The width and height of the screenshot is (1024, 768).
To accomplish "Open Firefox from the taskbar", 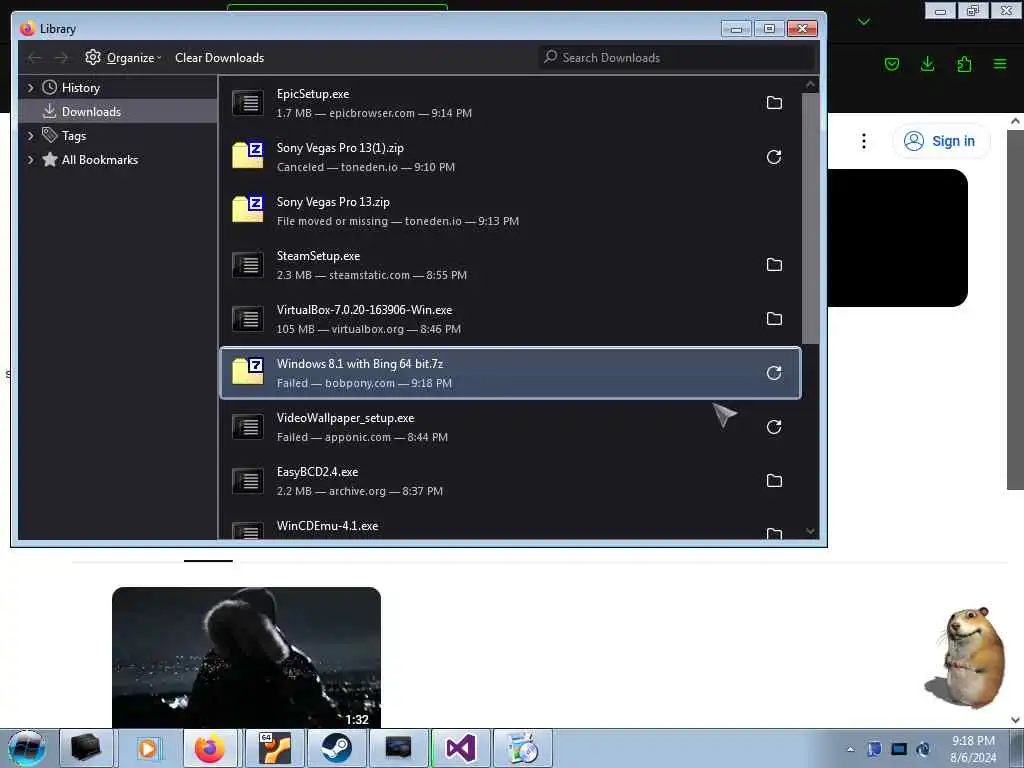I will coord(210,748).
